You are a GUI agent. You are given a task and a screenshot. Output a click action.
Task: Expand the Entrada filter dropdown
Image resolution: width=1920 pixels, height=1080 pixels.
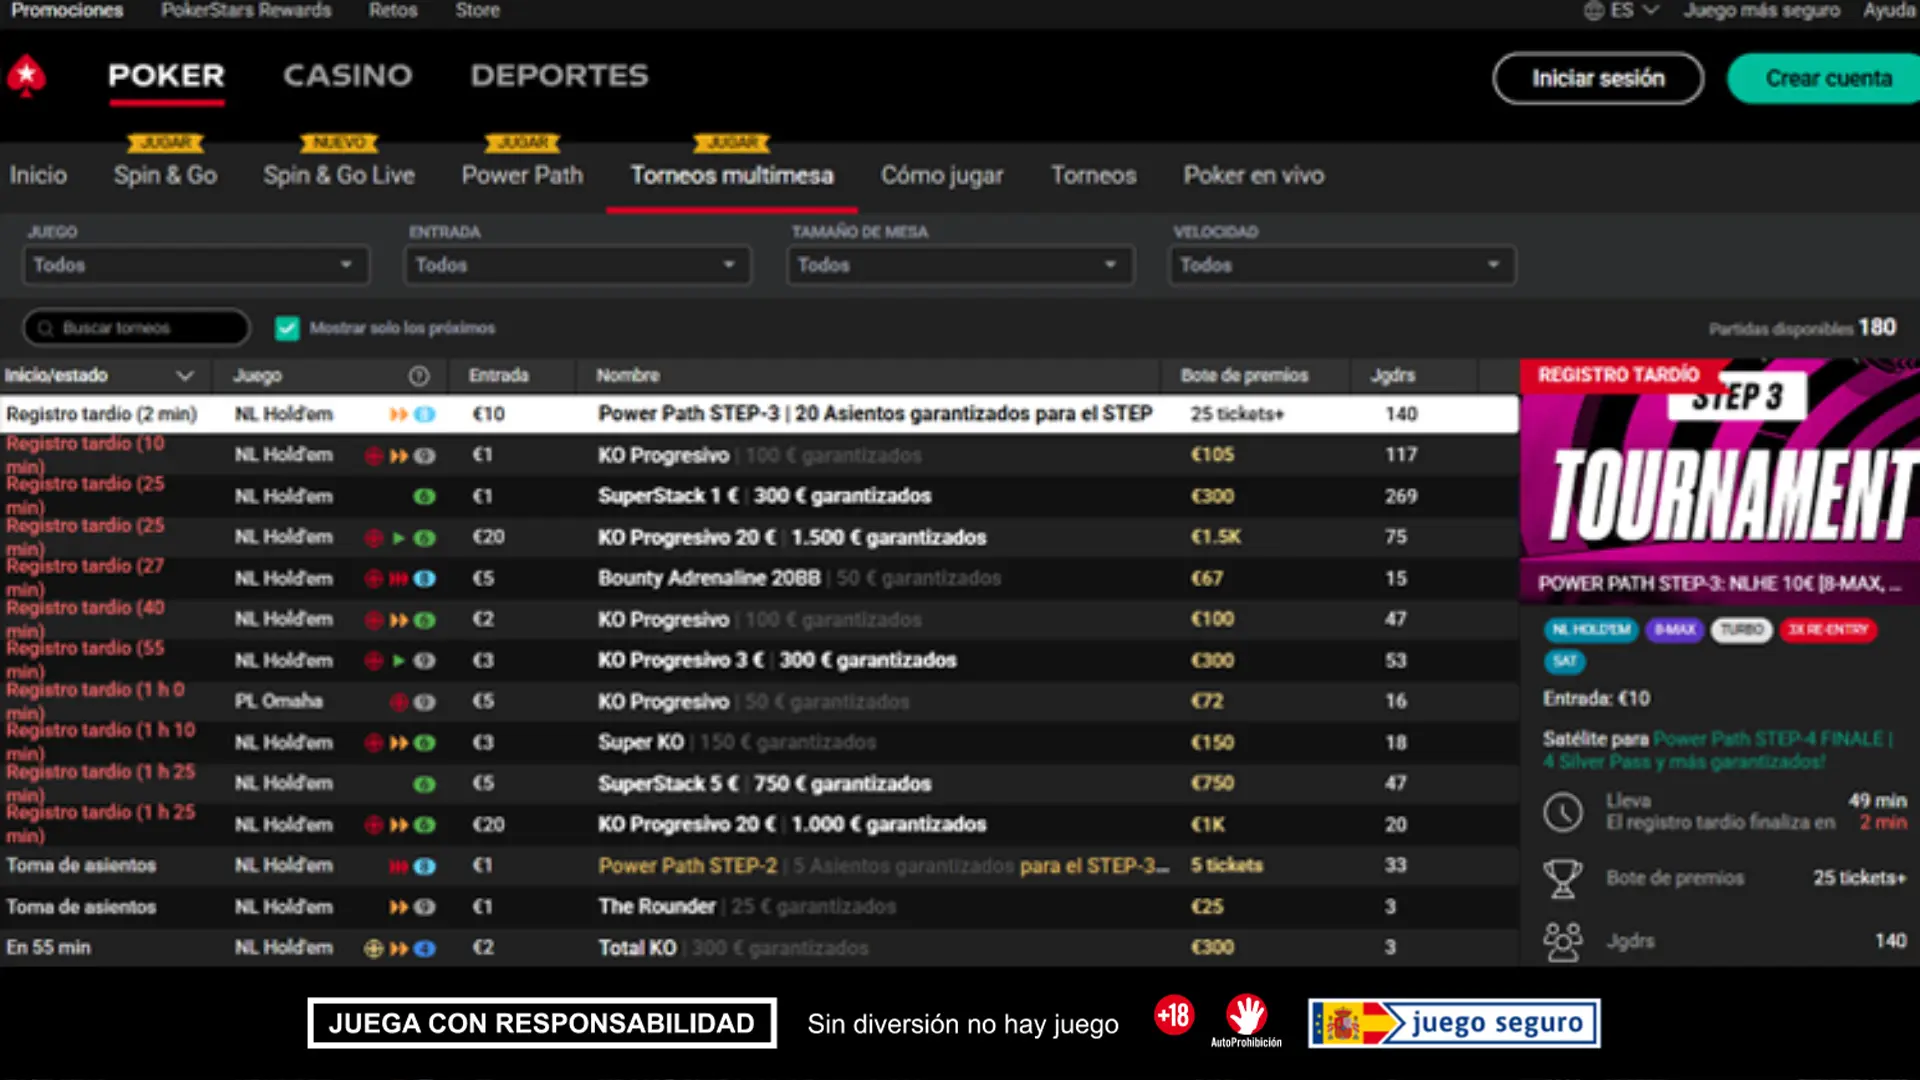(x=577, y=265)
